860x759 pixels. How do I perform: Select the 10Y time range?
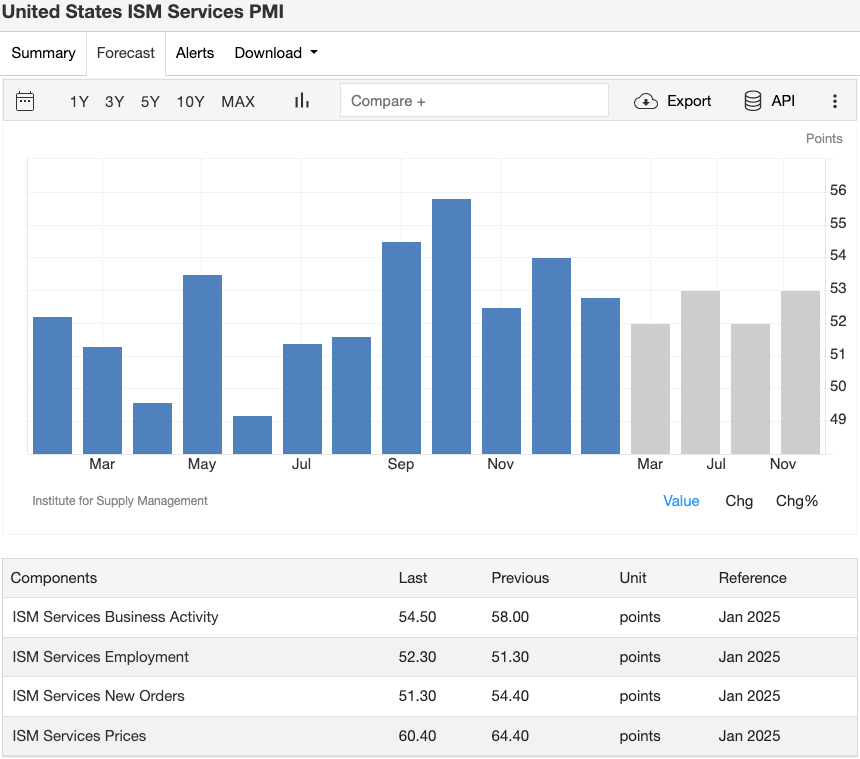click(190, 101)
